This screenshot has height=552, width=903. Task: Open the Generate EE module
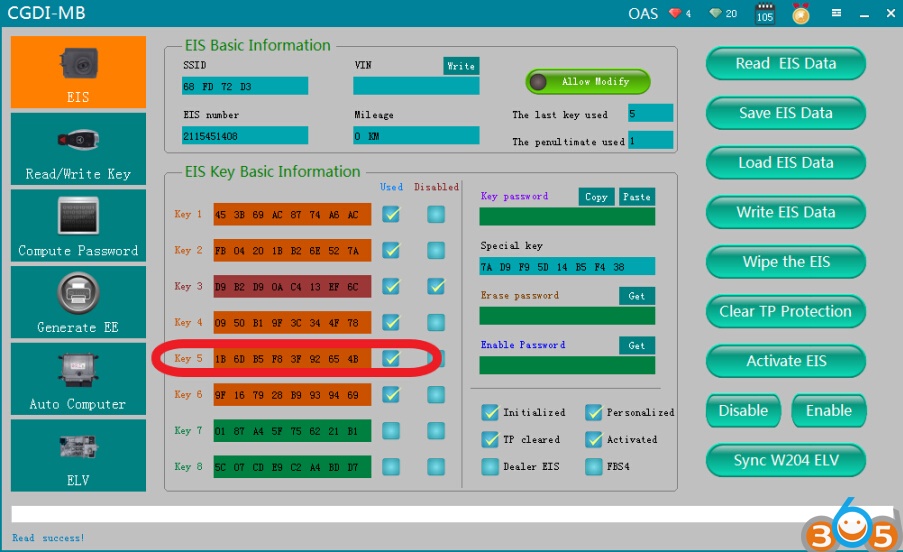tap(78, 302)
